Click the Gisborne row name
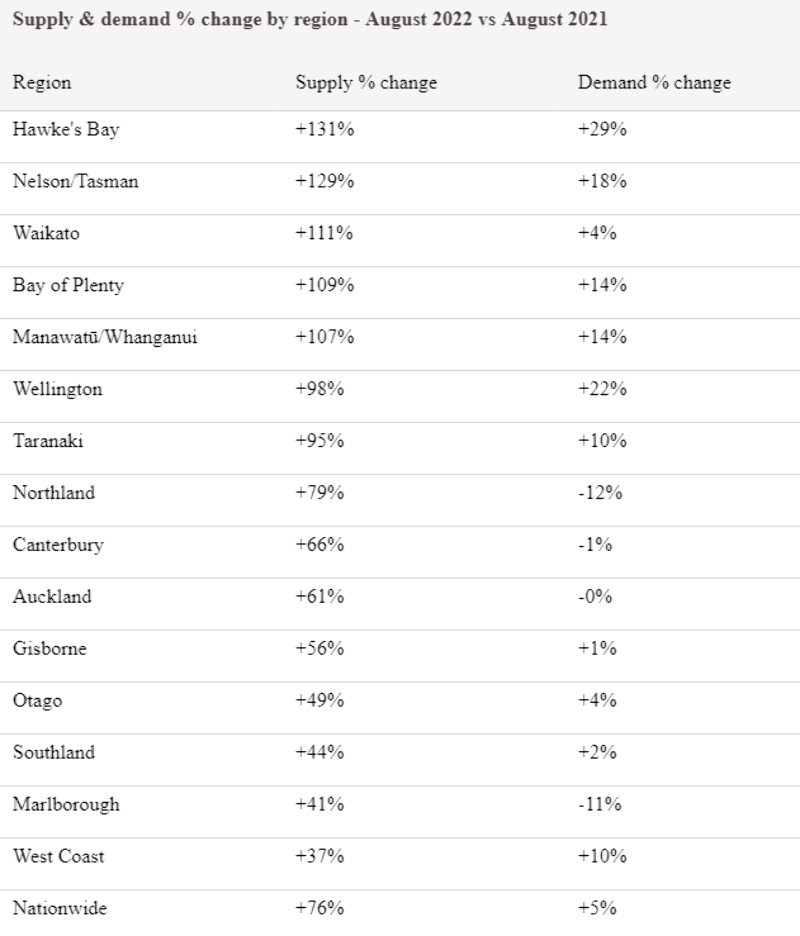Image resolution: width=800 pixels, height=936 pixels. [x=50, y=649]
